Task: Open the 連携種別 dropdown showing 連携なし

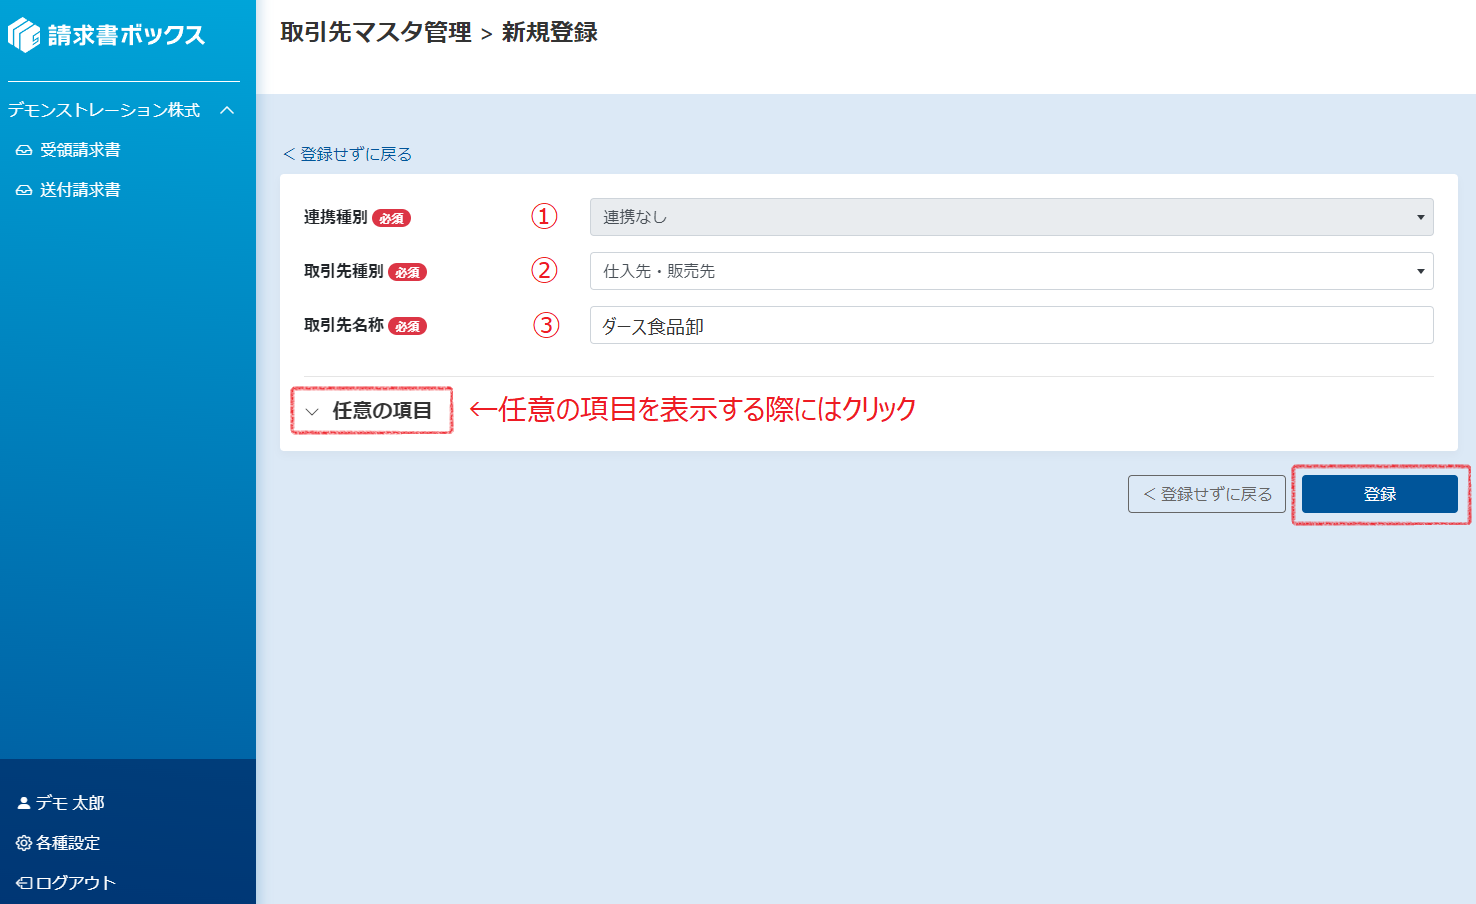Action: click(x=1011, y=217)
